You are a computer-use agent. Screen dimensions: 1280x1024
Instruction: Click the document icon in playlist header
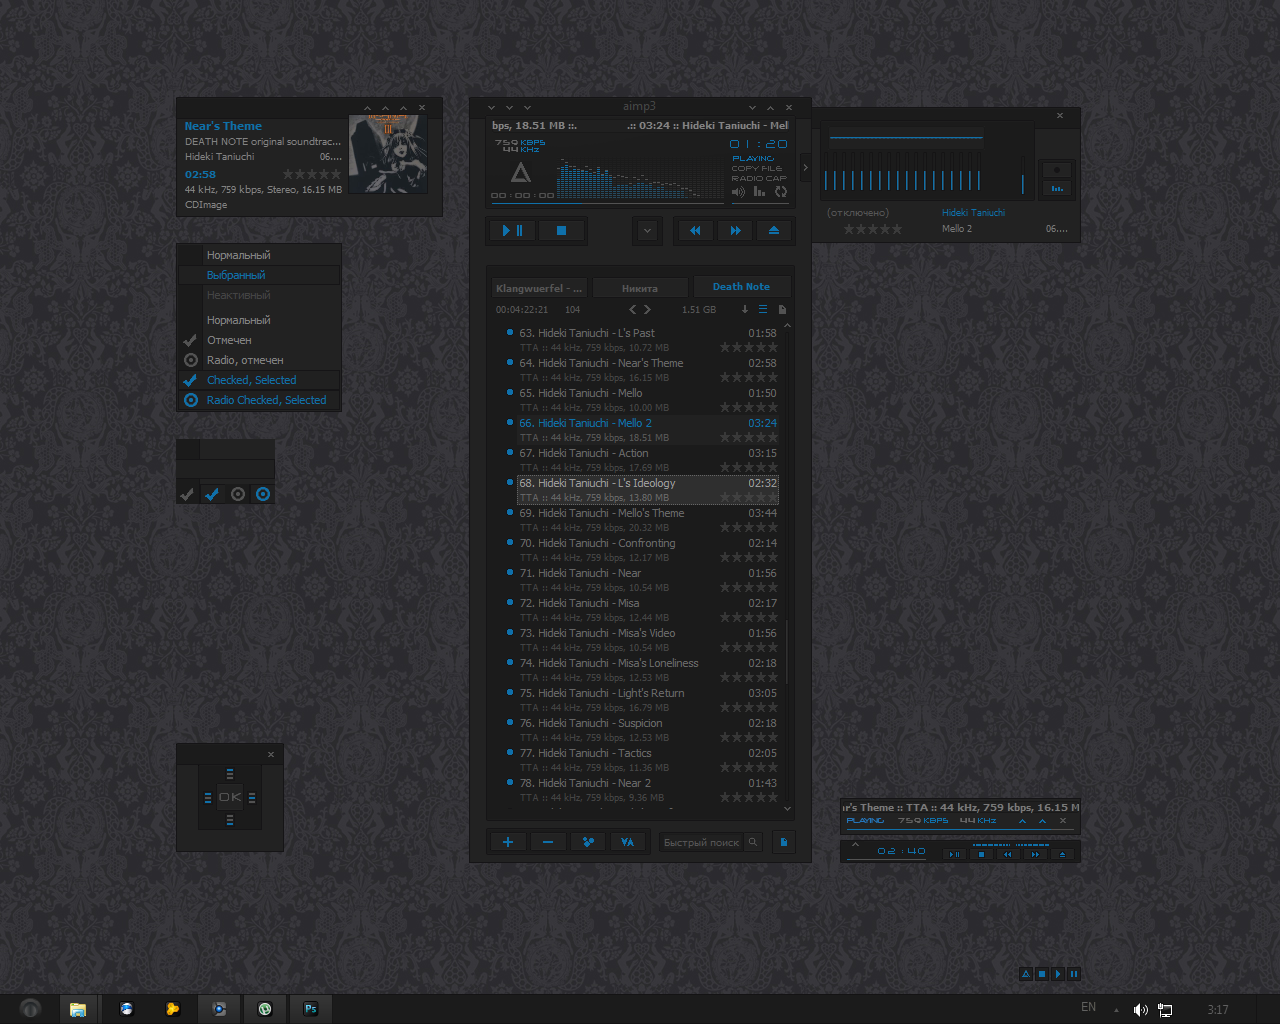pos(782,310)
